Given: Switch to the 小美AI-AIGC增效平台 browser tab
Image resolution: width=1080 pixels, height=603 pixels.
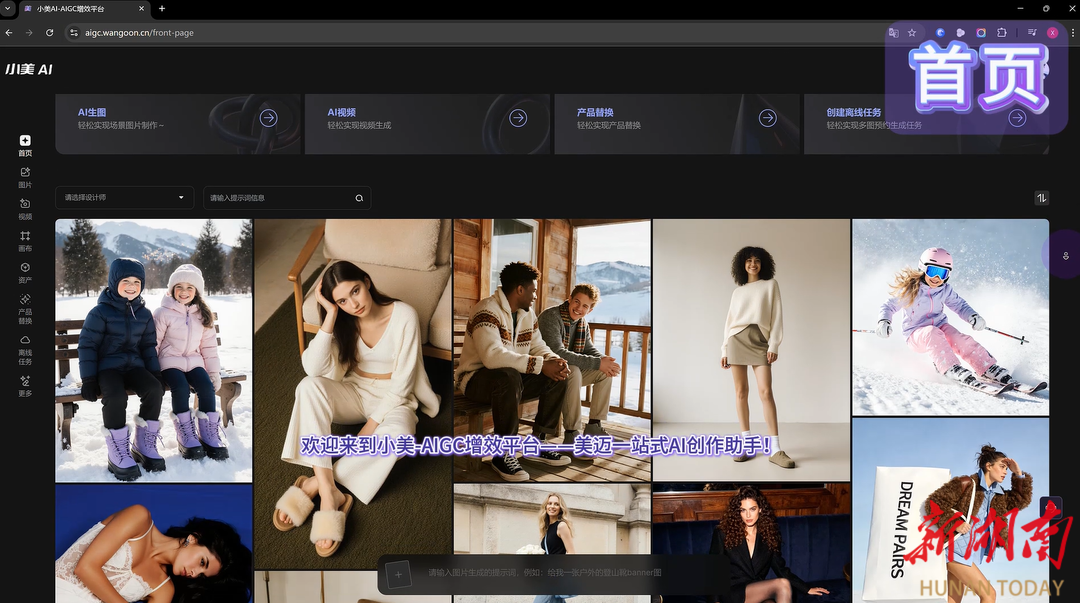Looking at the screenshot, I should click(80, 8).
